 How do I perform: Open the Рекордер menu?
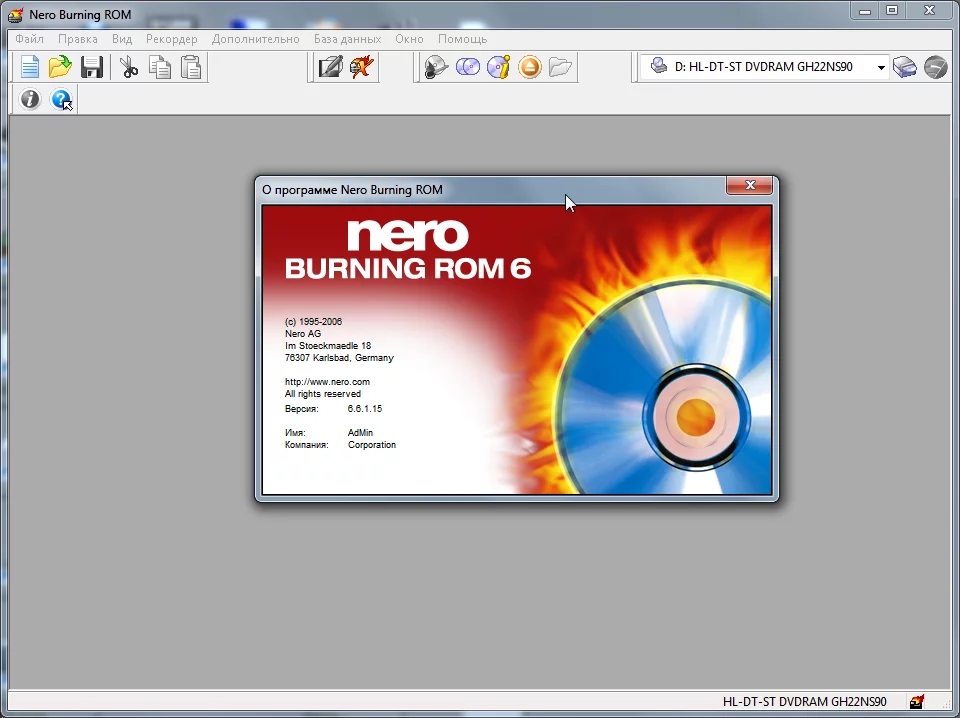coord(171,39)
